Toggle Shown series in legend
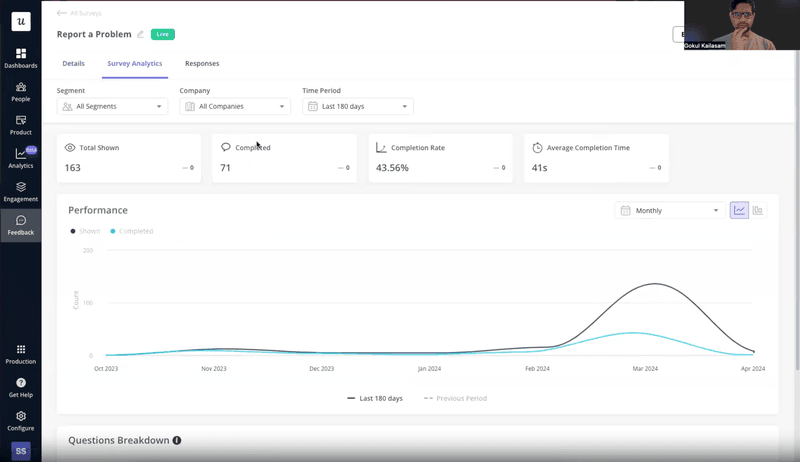Screen dimensions: 800x462 [x=85, y=231]
